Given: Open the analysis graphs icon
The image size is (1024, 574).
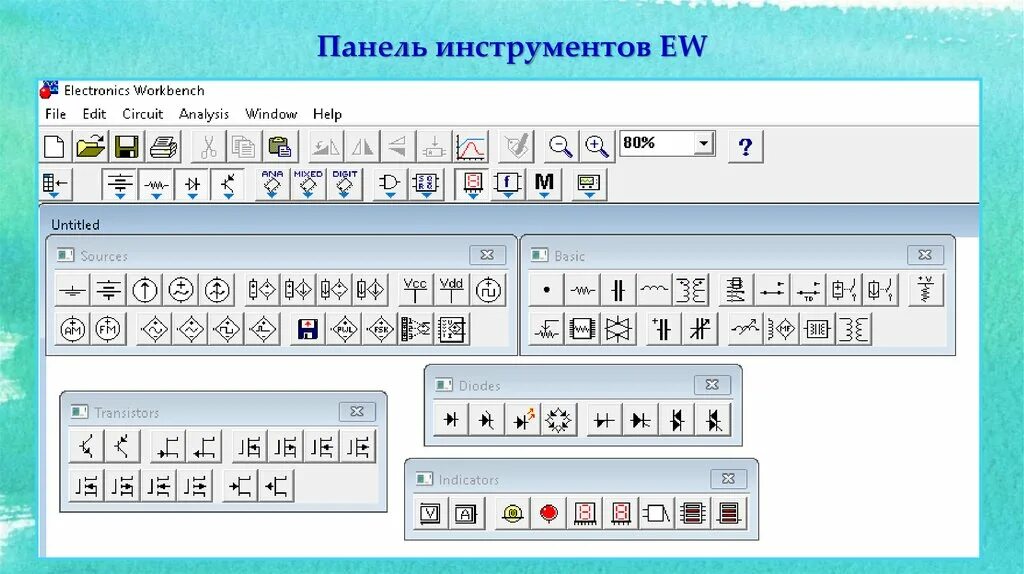Looking at the screenshot, I should point(471,146).
